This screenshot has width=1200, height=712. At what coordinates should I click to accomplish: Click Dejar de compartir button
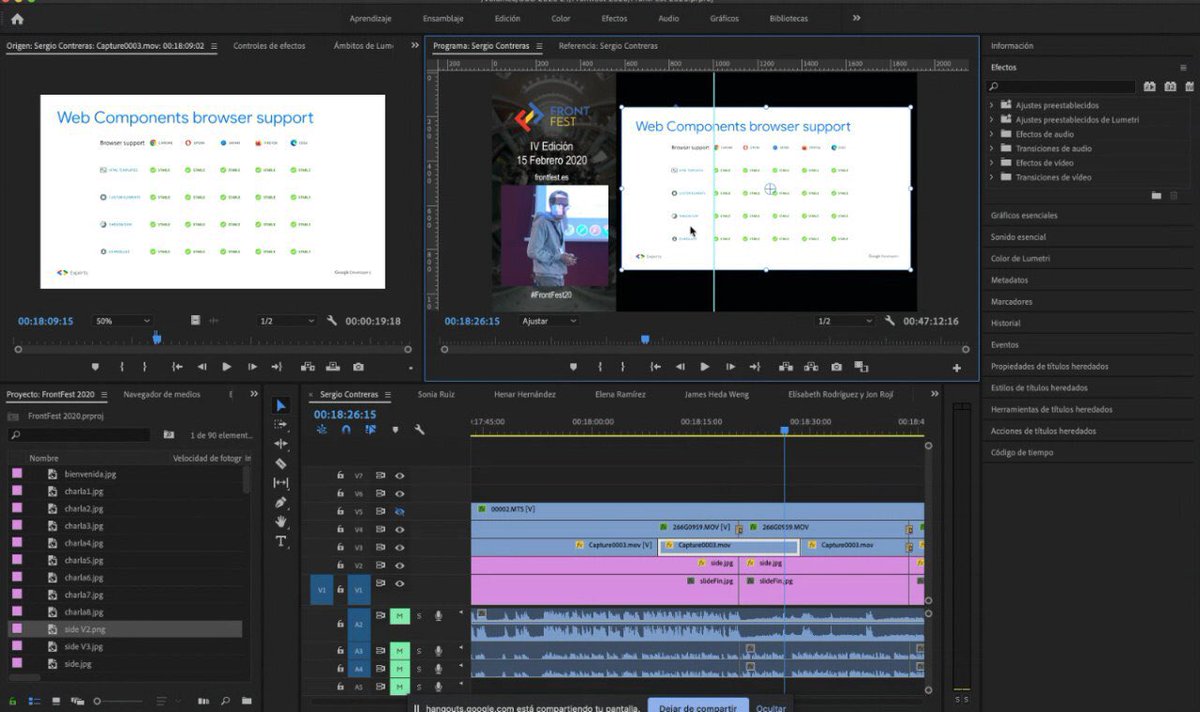tap(698, 707)
